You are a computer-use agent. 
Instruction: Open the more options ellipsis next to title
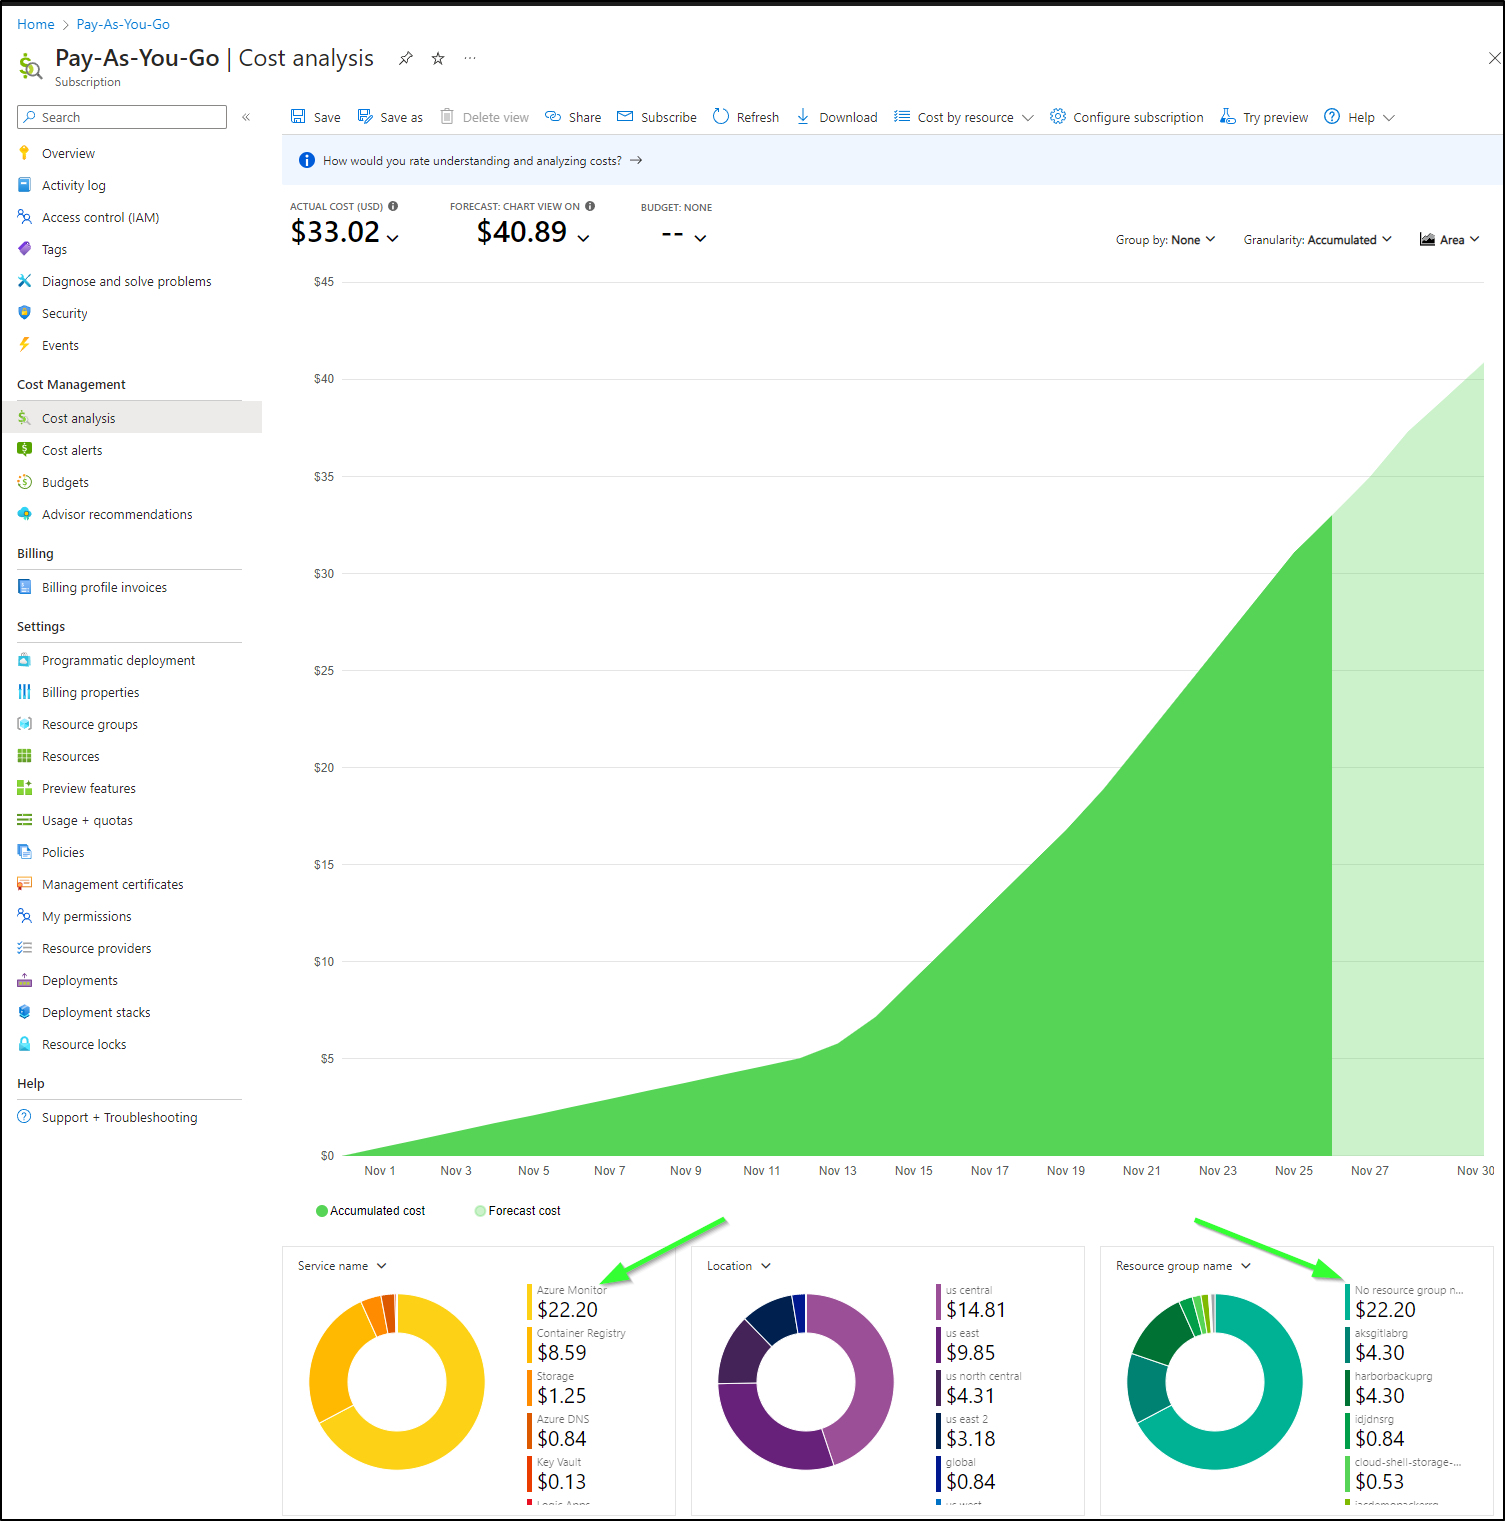[470, 58]
